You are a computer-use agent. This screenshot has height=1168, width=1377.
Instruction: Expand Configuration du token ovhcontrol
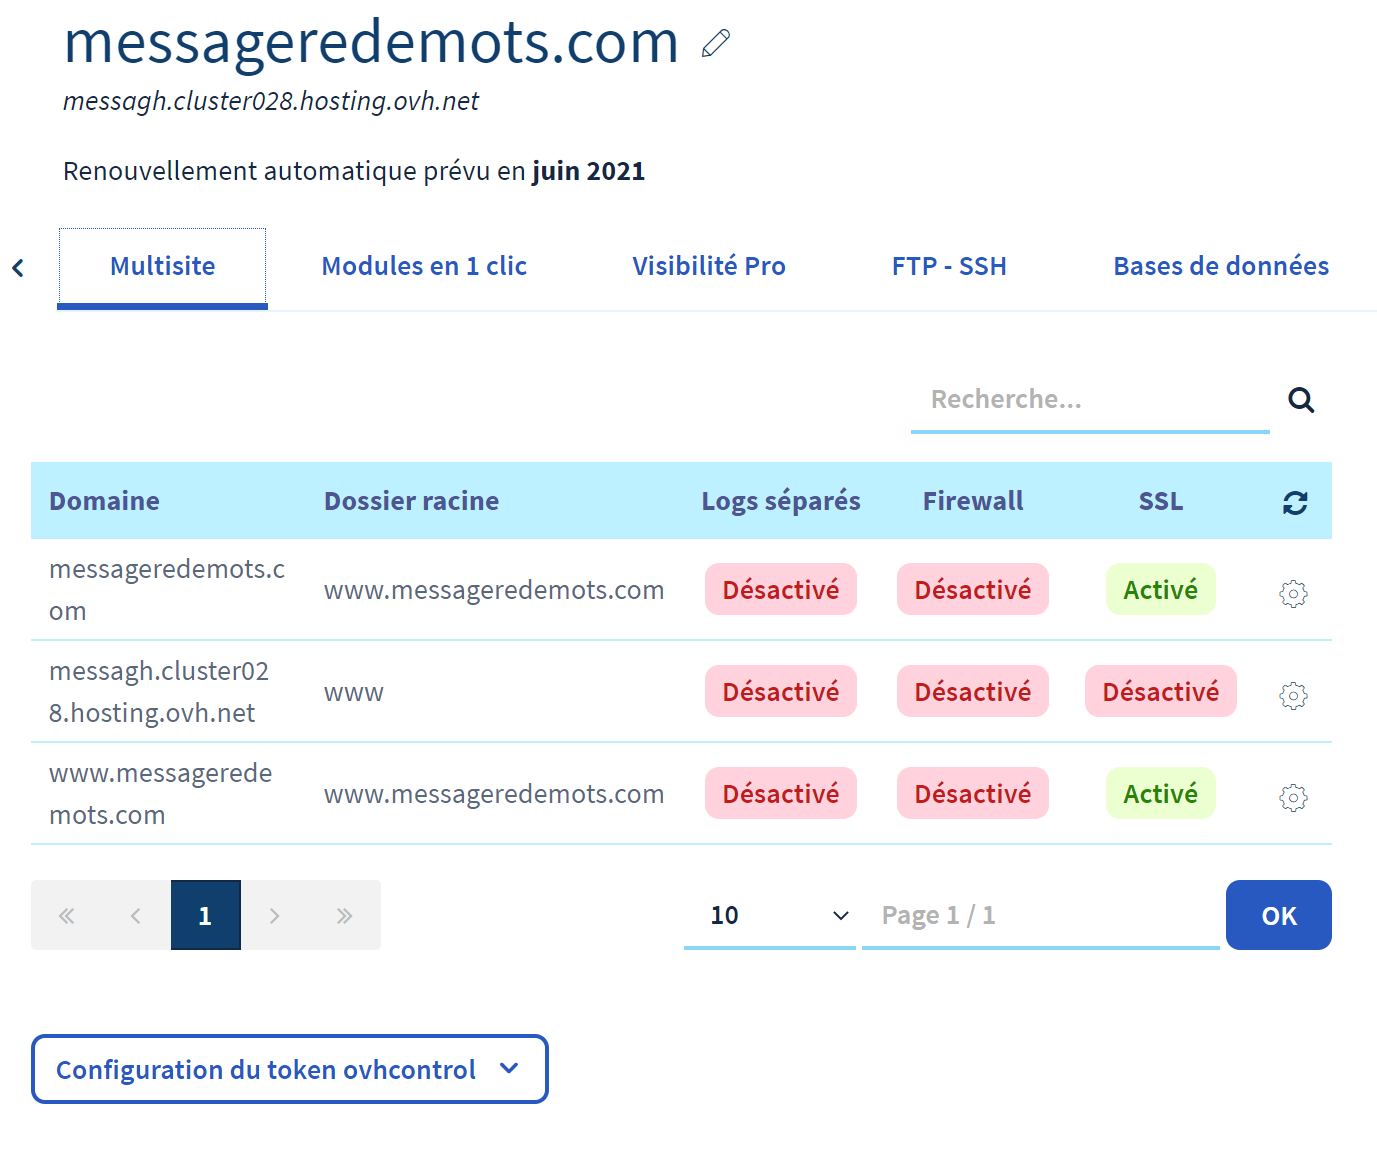click(289, 1070)
